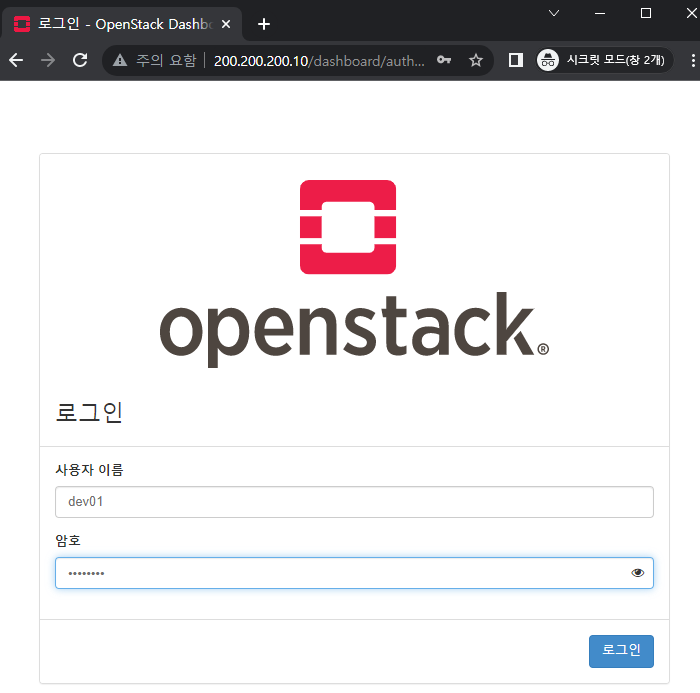700x693 pixels.
Task: Focus the 사용자 이름 username field
Action: tap(354, 502)
